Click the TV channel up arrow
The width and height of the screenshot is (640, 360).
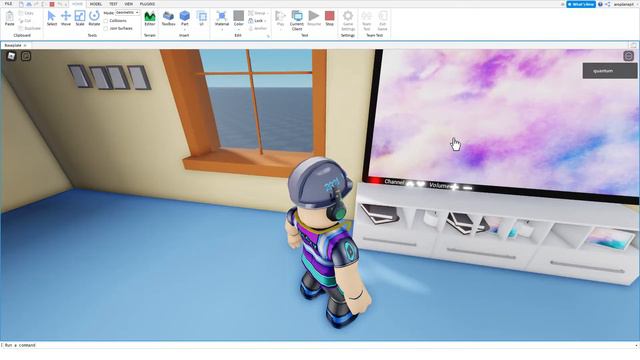[411, 184]
